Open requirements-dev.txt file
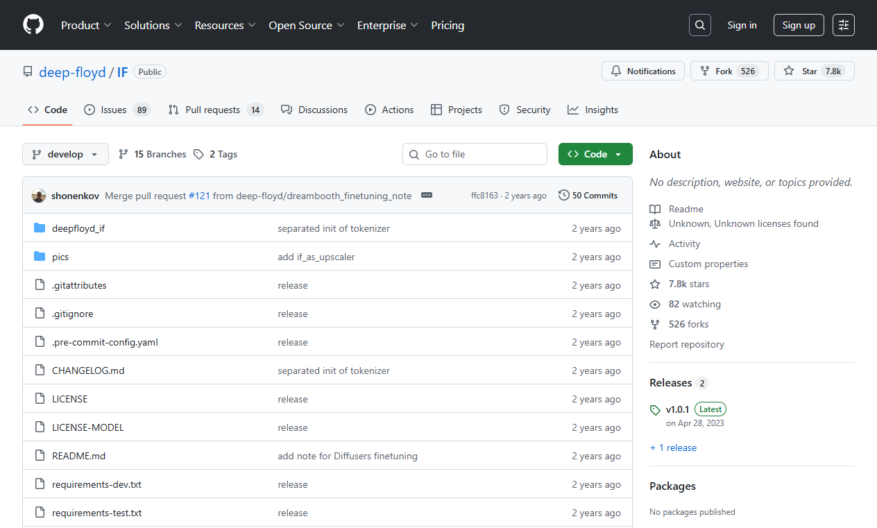The height and width of the screenshot is (528, 877). (x=97, y=484)
